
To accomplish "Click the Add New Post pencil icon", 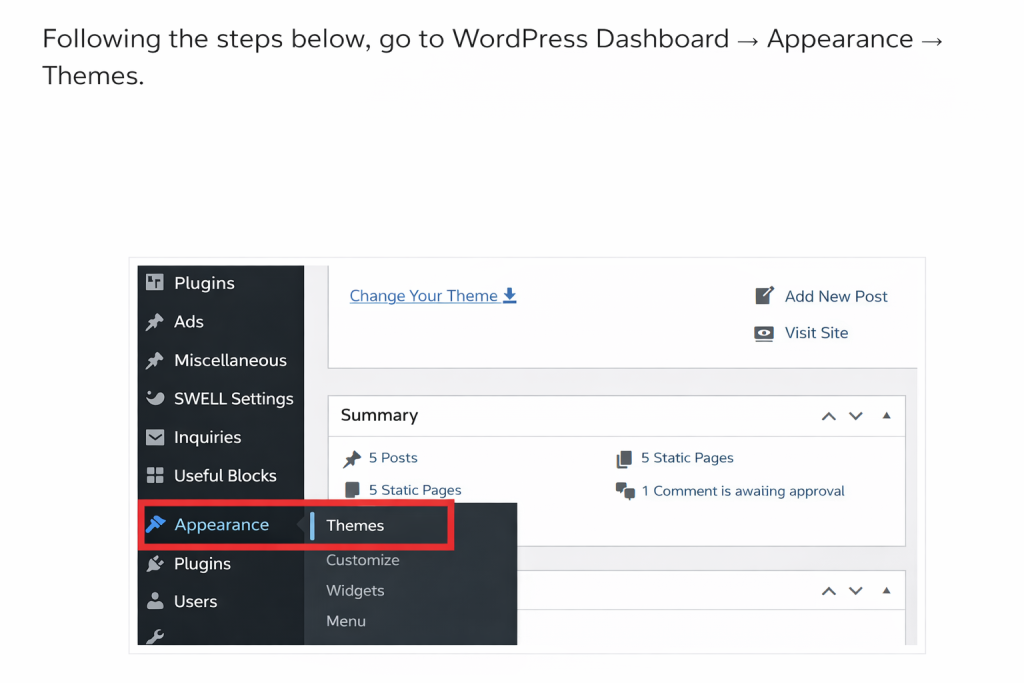I will [x=764, y=296].
